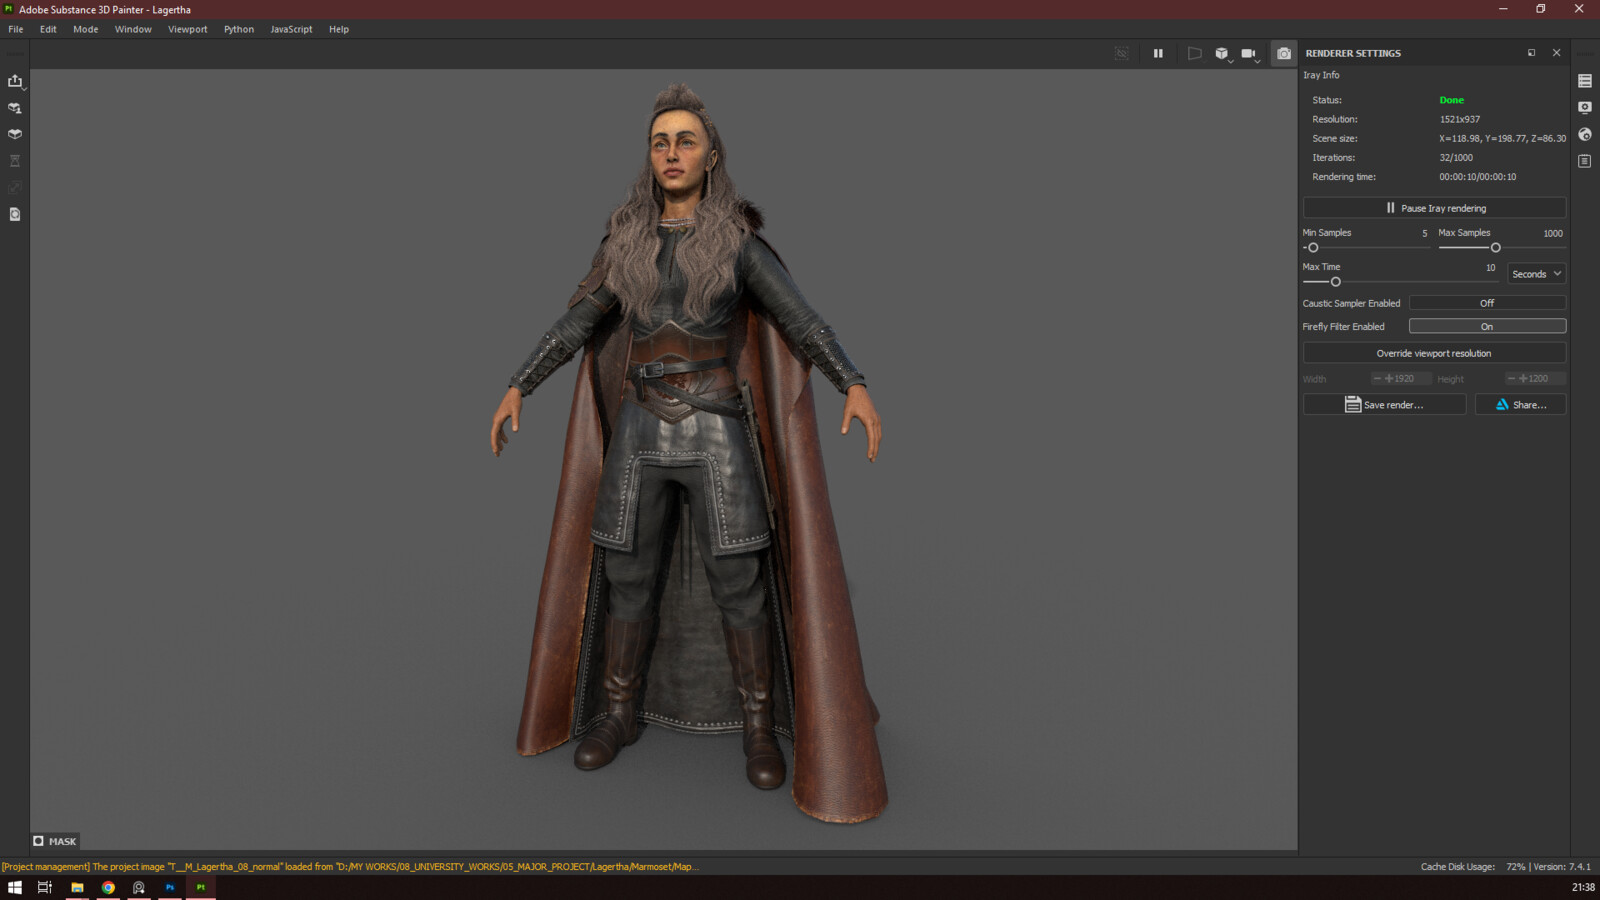Open the list panel icon in the right dock
Viewport: 1600px width, 900px height.
(1585, 81)
